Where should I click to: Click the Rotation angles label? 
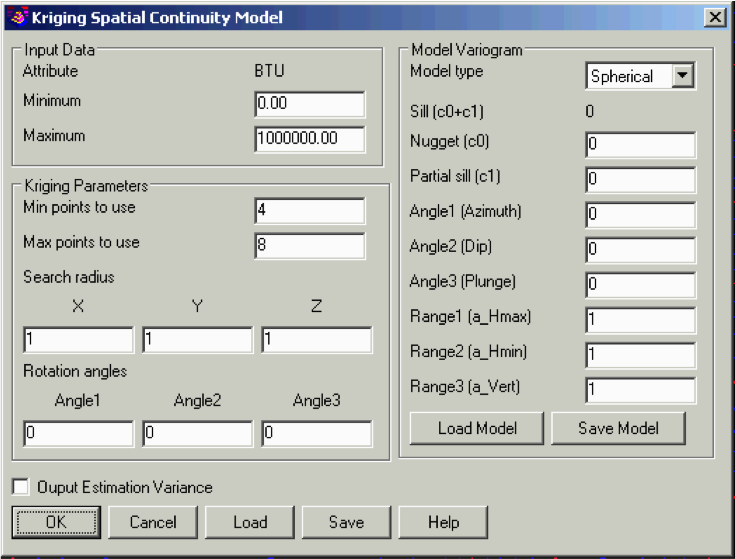pos(75,371)
